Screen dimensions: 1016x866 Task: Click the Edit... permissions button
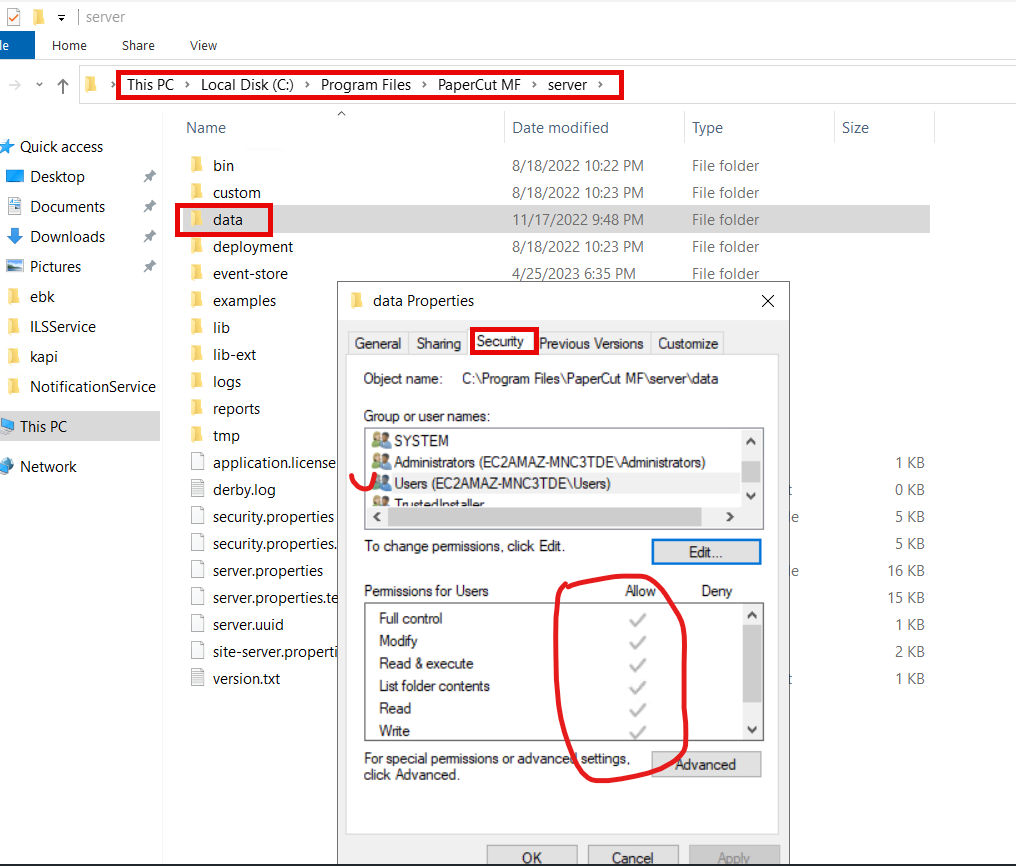[x=706, y=552]
